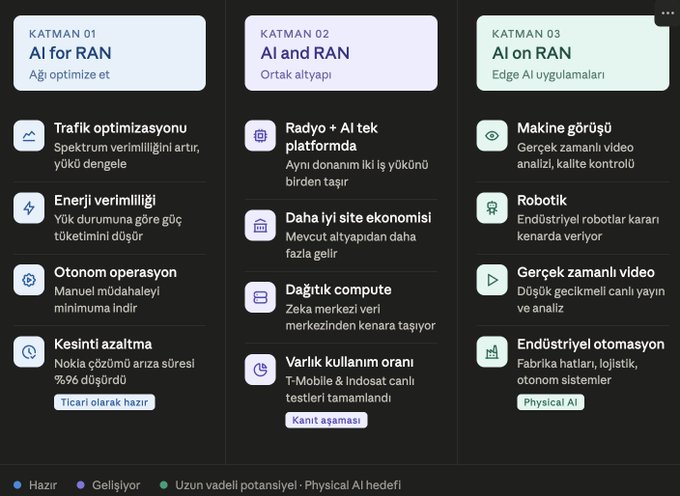Click the KATMAN 02 label
This screenshot has width=680, height=496.
click(294, 34)
